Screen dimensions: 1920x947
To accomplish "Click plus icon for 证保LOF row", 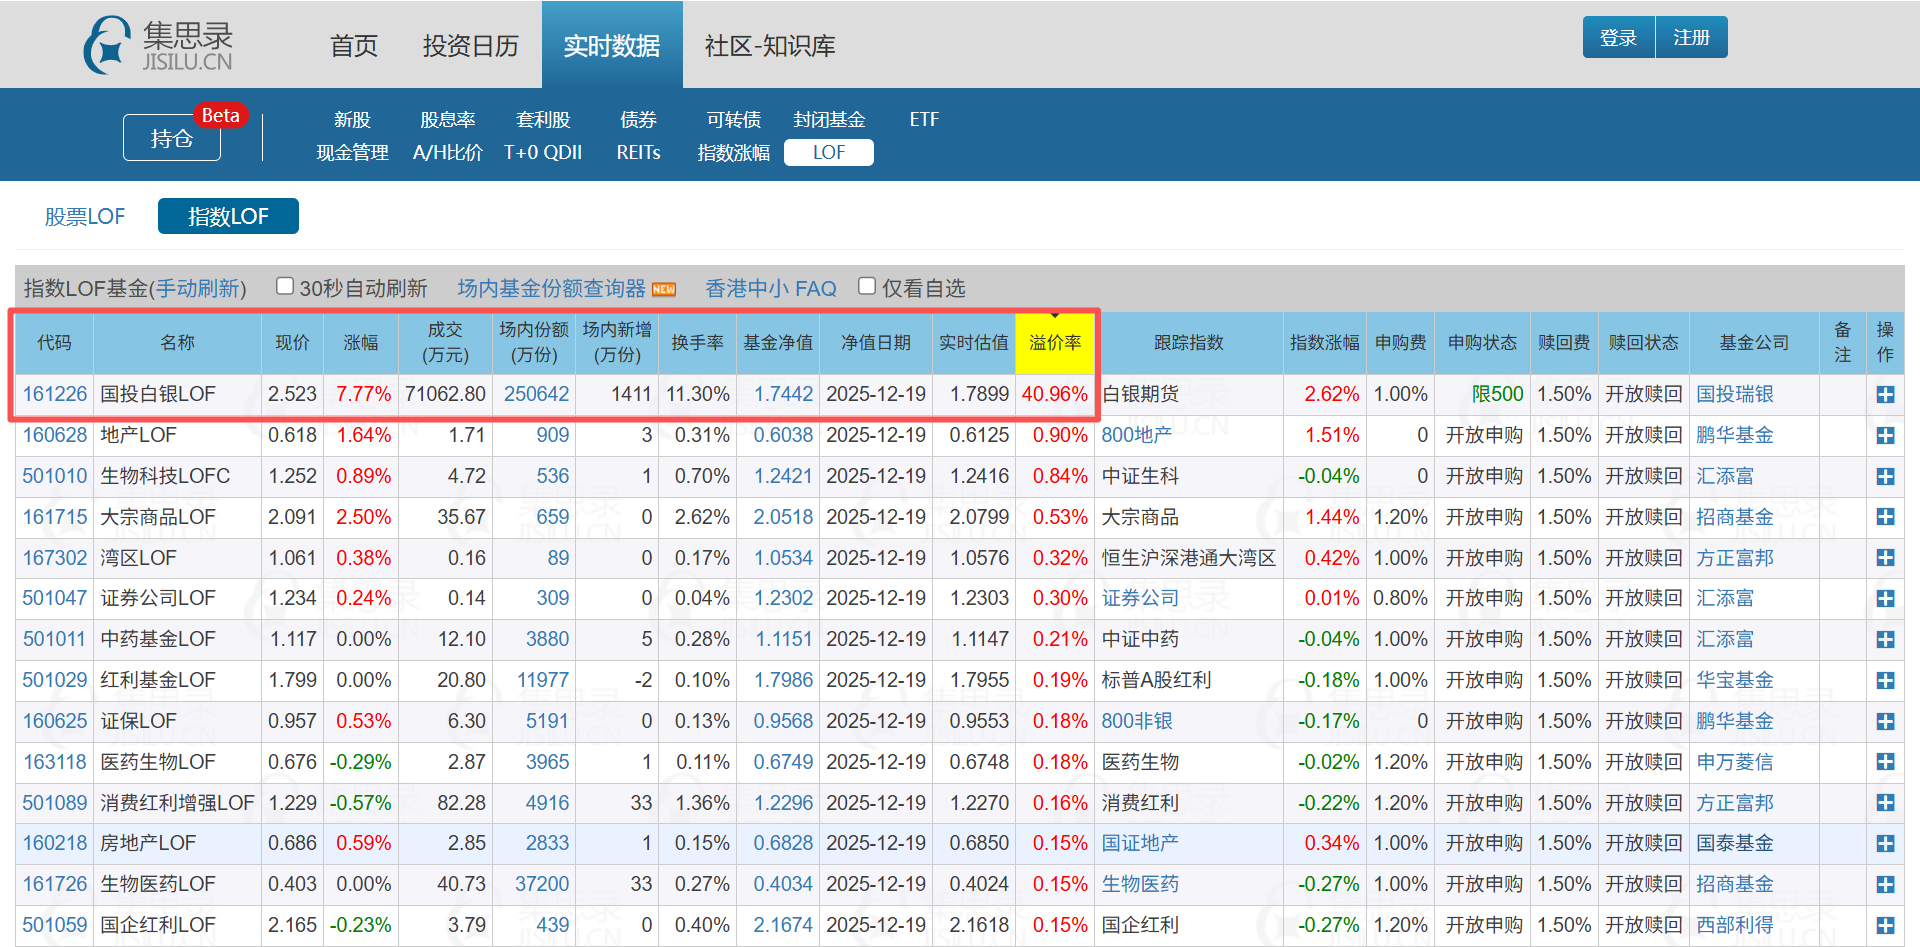I will (x=1885, y=721).
